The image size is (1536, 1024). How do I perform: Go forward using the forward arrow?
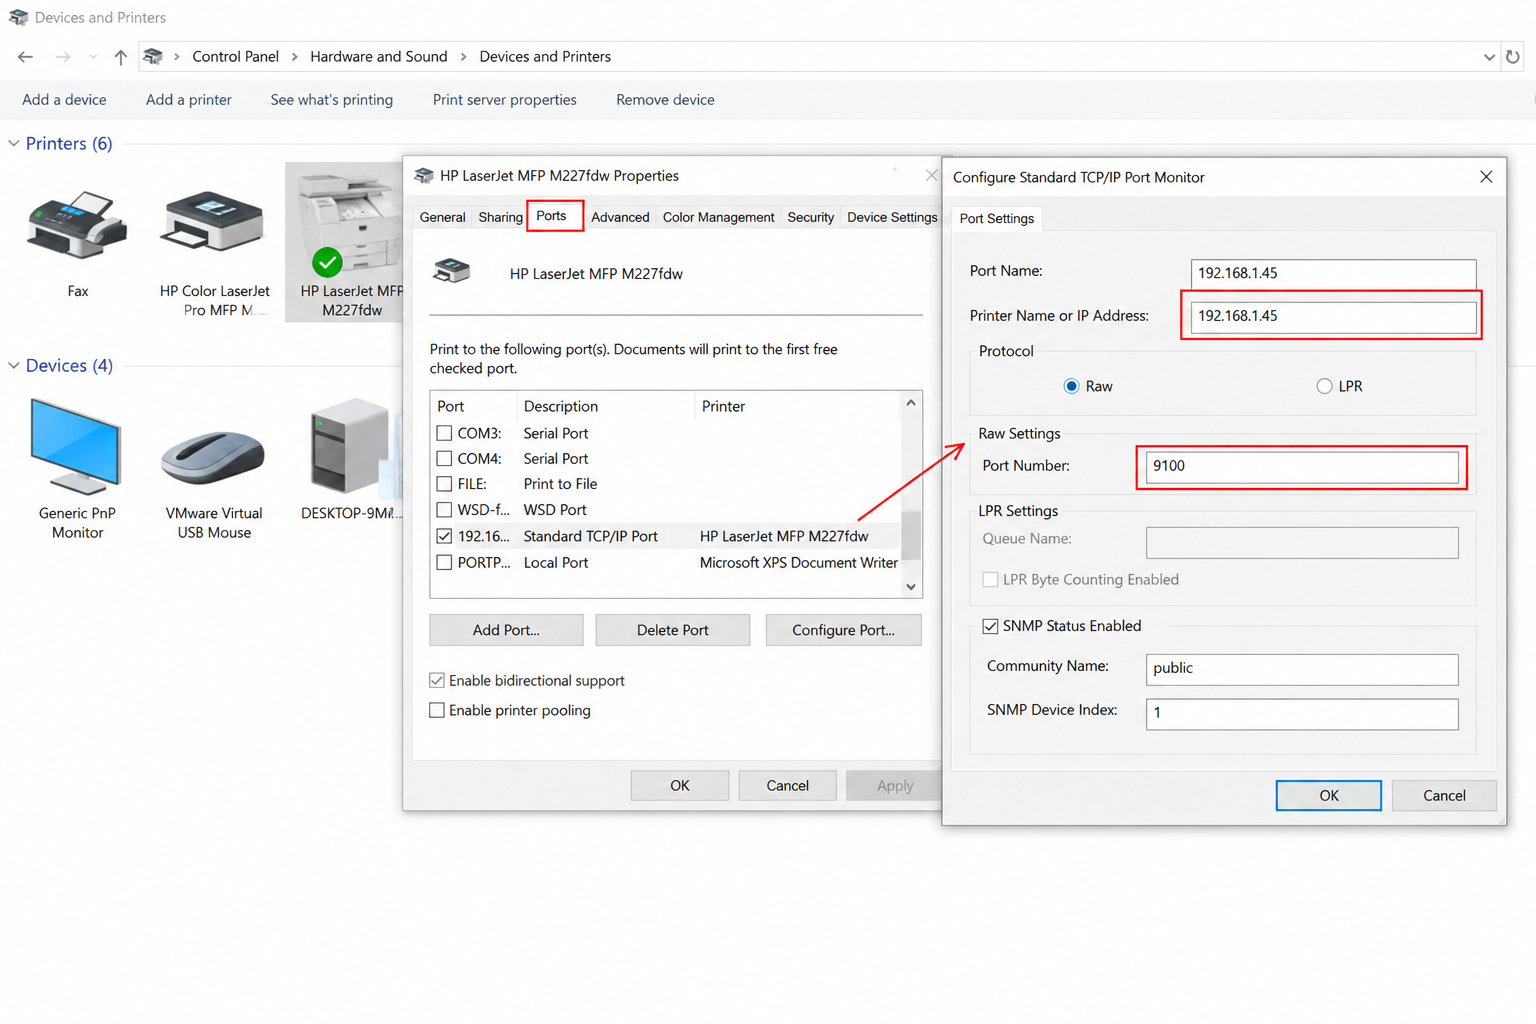tap(62, 57)
